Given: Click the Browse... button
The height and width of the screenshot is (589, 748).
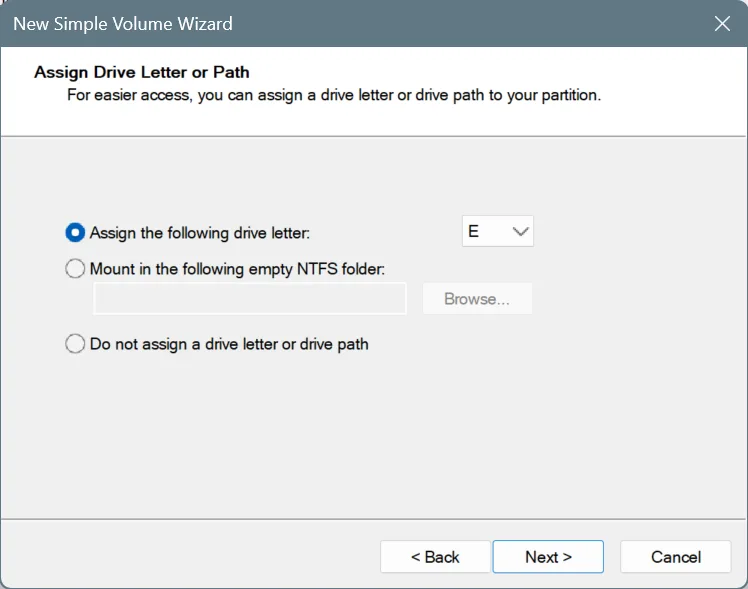Looking at the screenshot, I should click(477, 299).
